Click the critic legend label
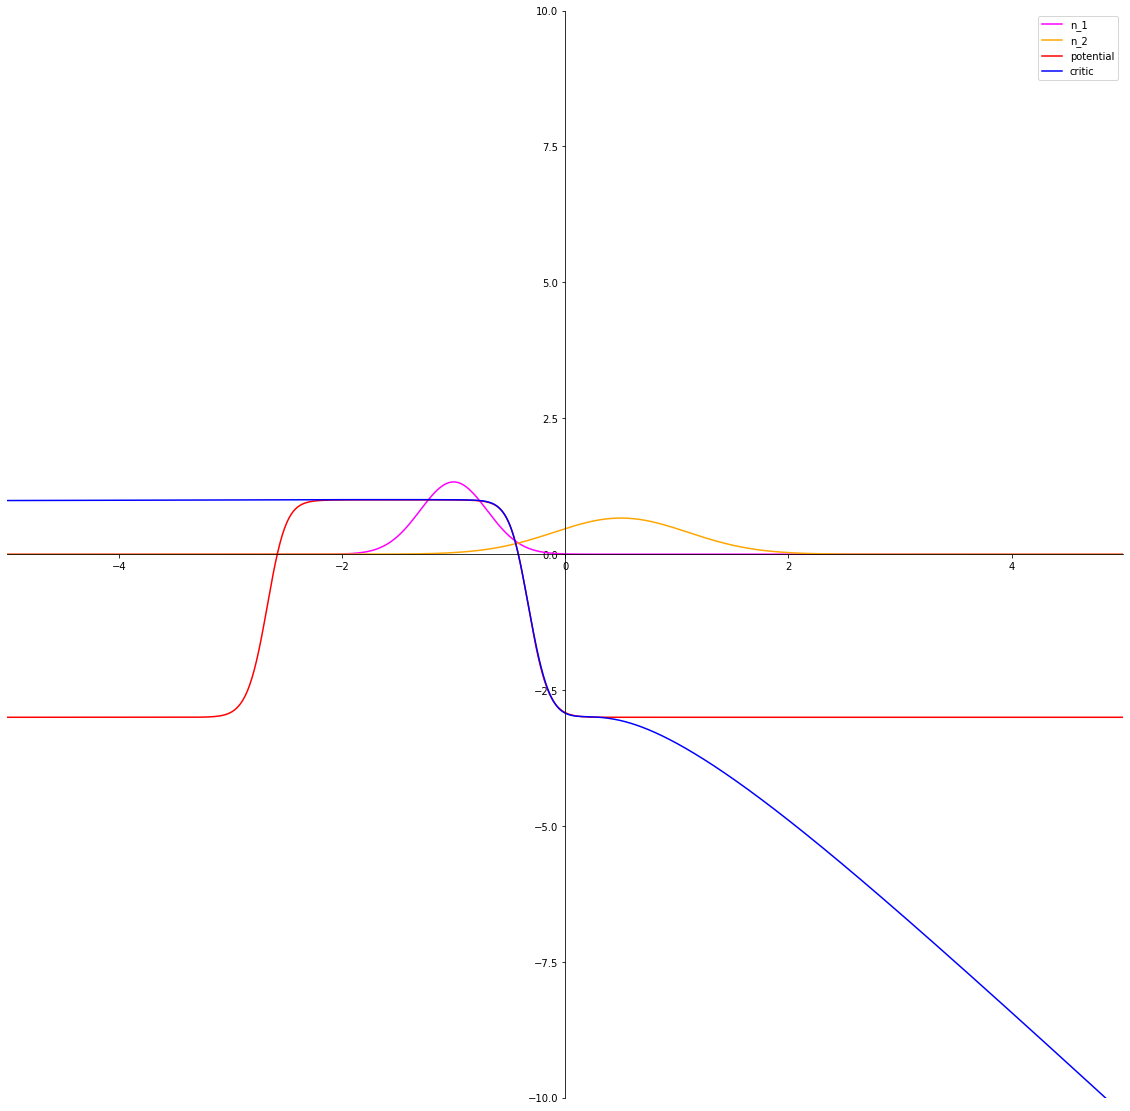This screenshot has width=1130, height=1111. (x=1082, y=71)
